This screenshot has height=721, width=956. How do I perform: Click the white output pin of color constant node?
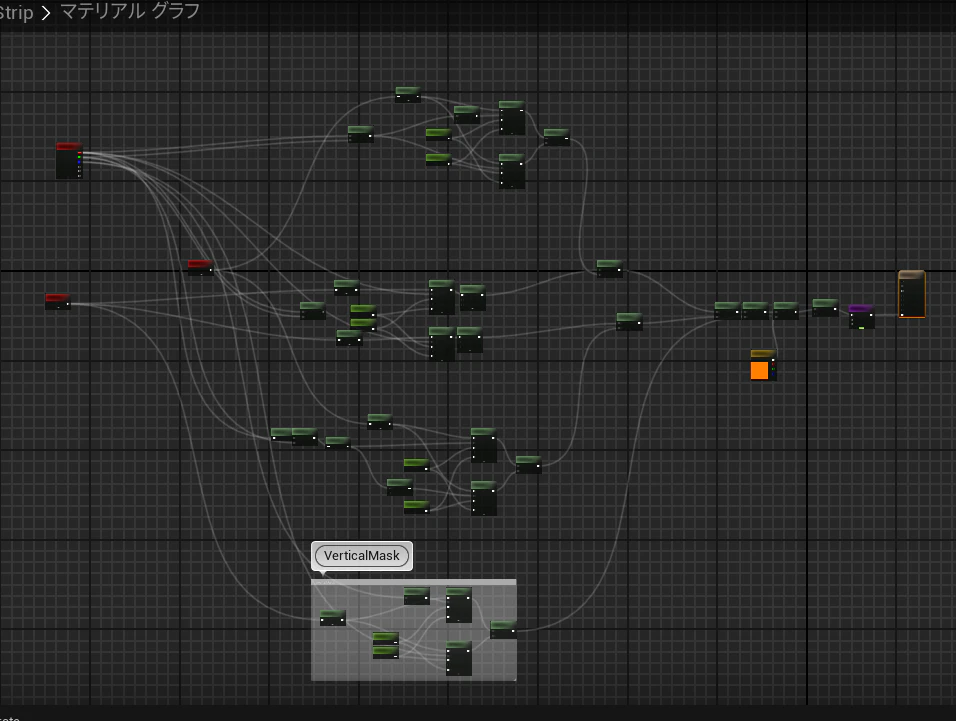(x=773, y=360)
